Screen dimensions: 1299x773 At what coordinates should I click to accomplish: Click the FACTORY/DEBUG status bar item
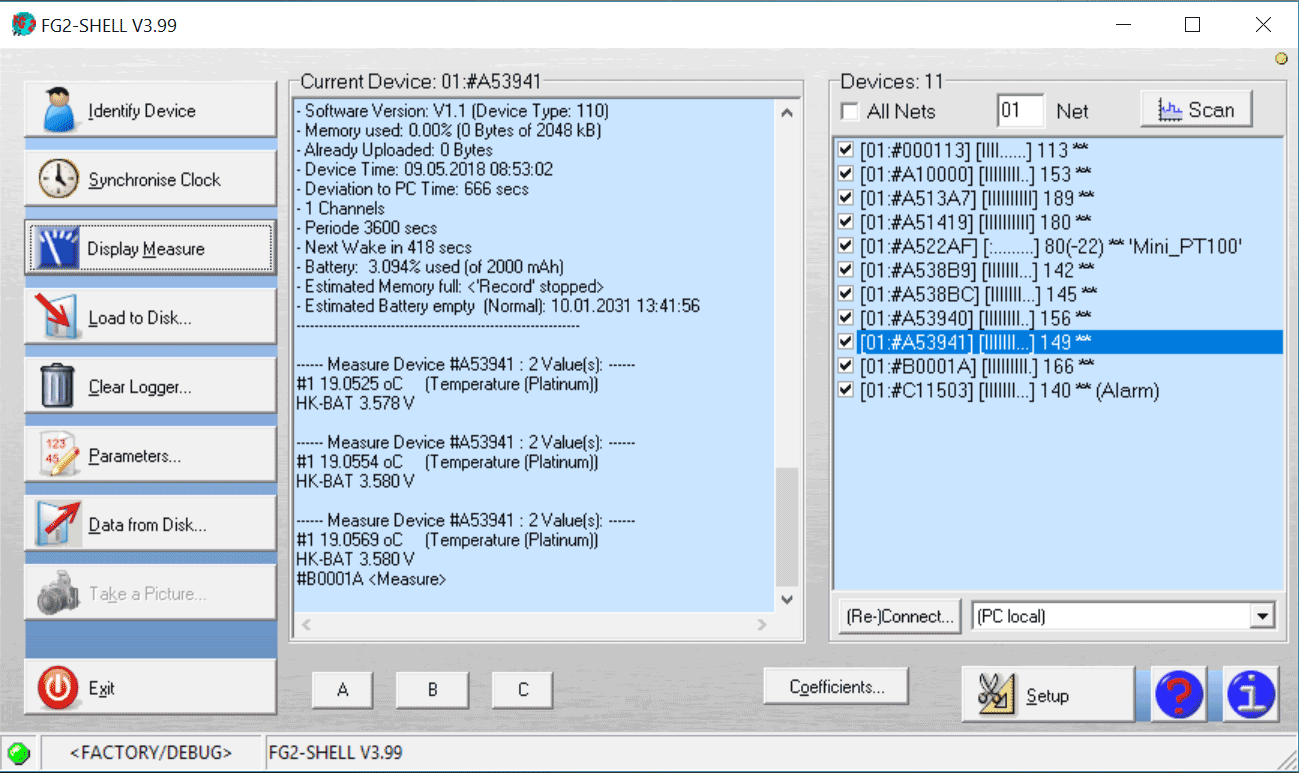click(151, 752)
